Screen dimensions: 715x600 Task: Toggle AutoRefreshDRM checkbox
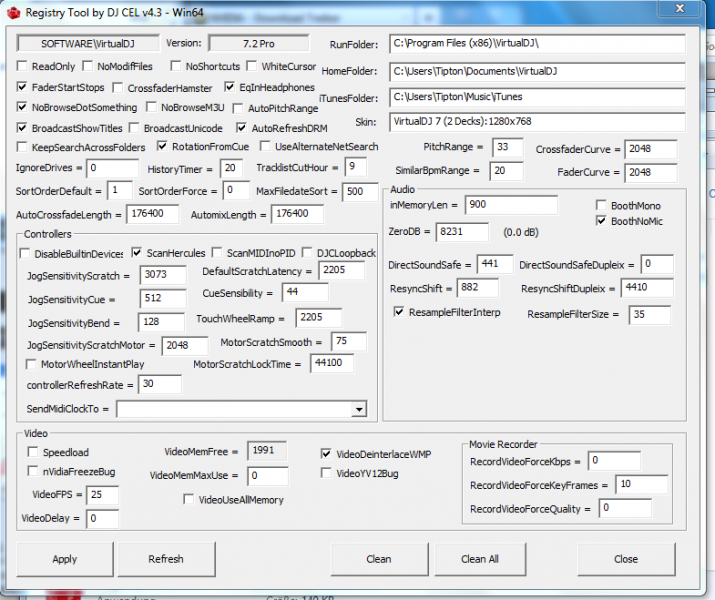click(x=241, y=128)
